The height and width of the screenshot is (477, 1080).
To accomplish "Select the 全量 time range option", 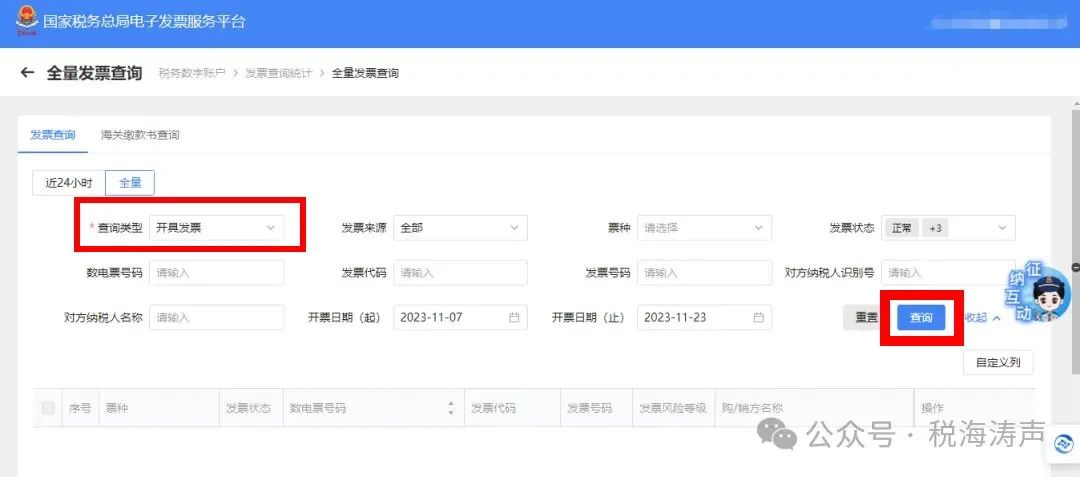I will [x=130, y=183].
